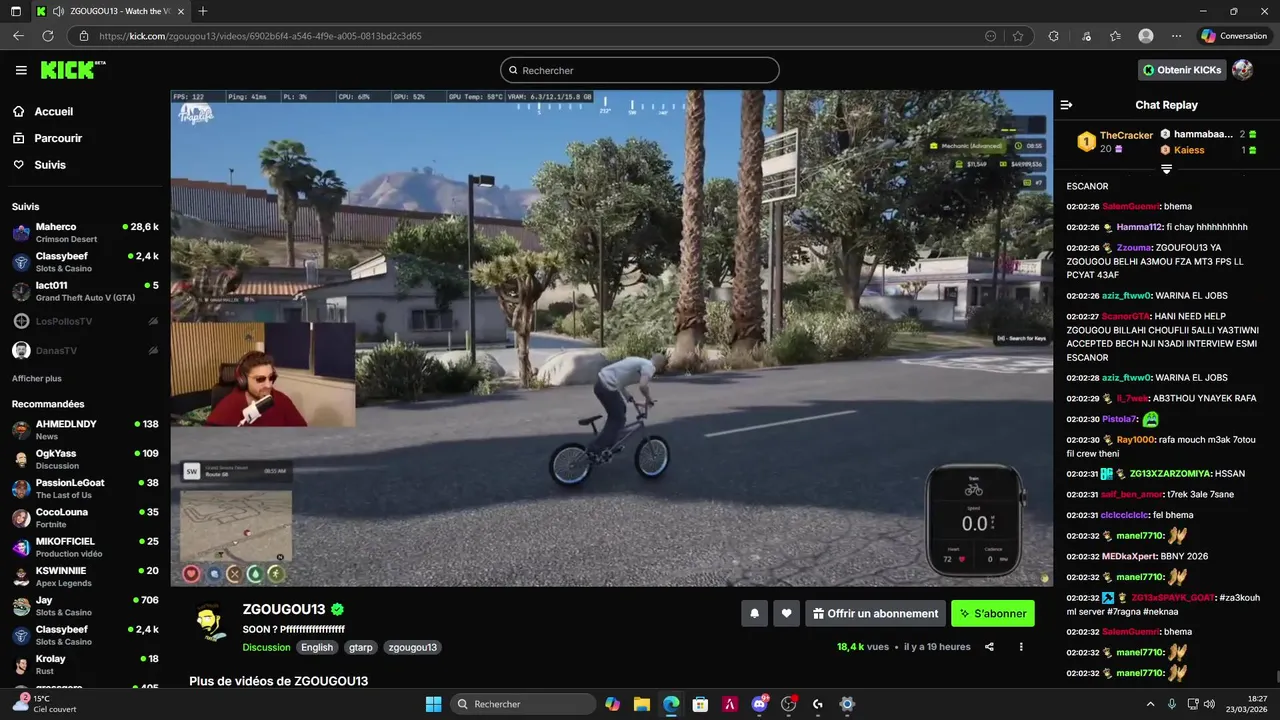The width and height of the screenshot is (1280, 720).
Task: Open OgkYass recommended channel
Action: 85,459
